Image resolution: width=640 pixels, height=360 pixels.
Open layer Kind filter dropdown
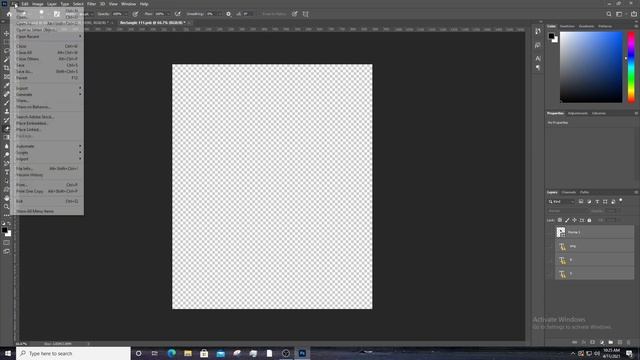click(x=561, y=202)
